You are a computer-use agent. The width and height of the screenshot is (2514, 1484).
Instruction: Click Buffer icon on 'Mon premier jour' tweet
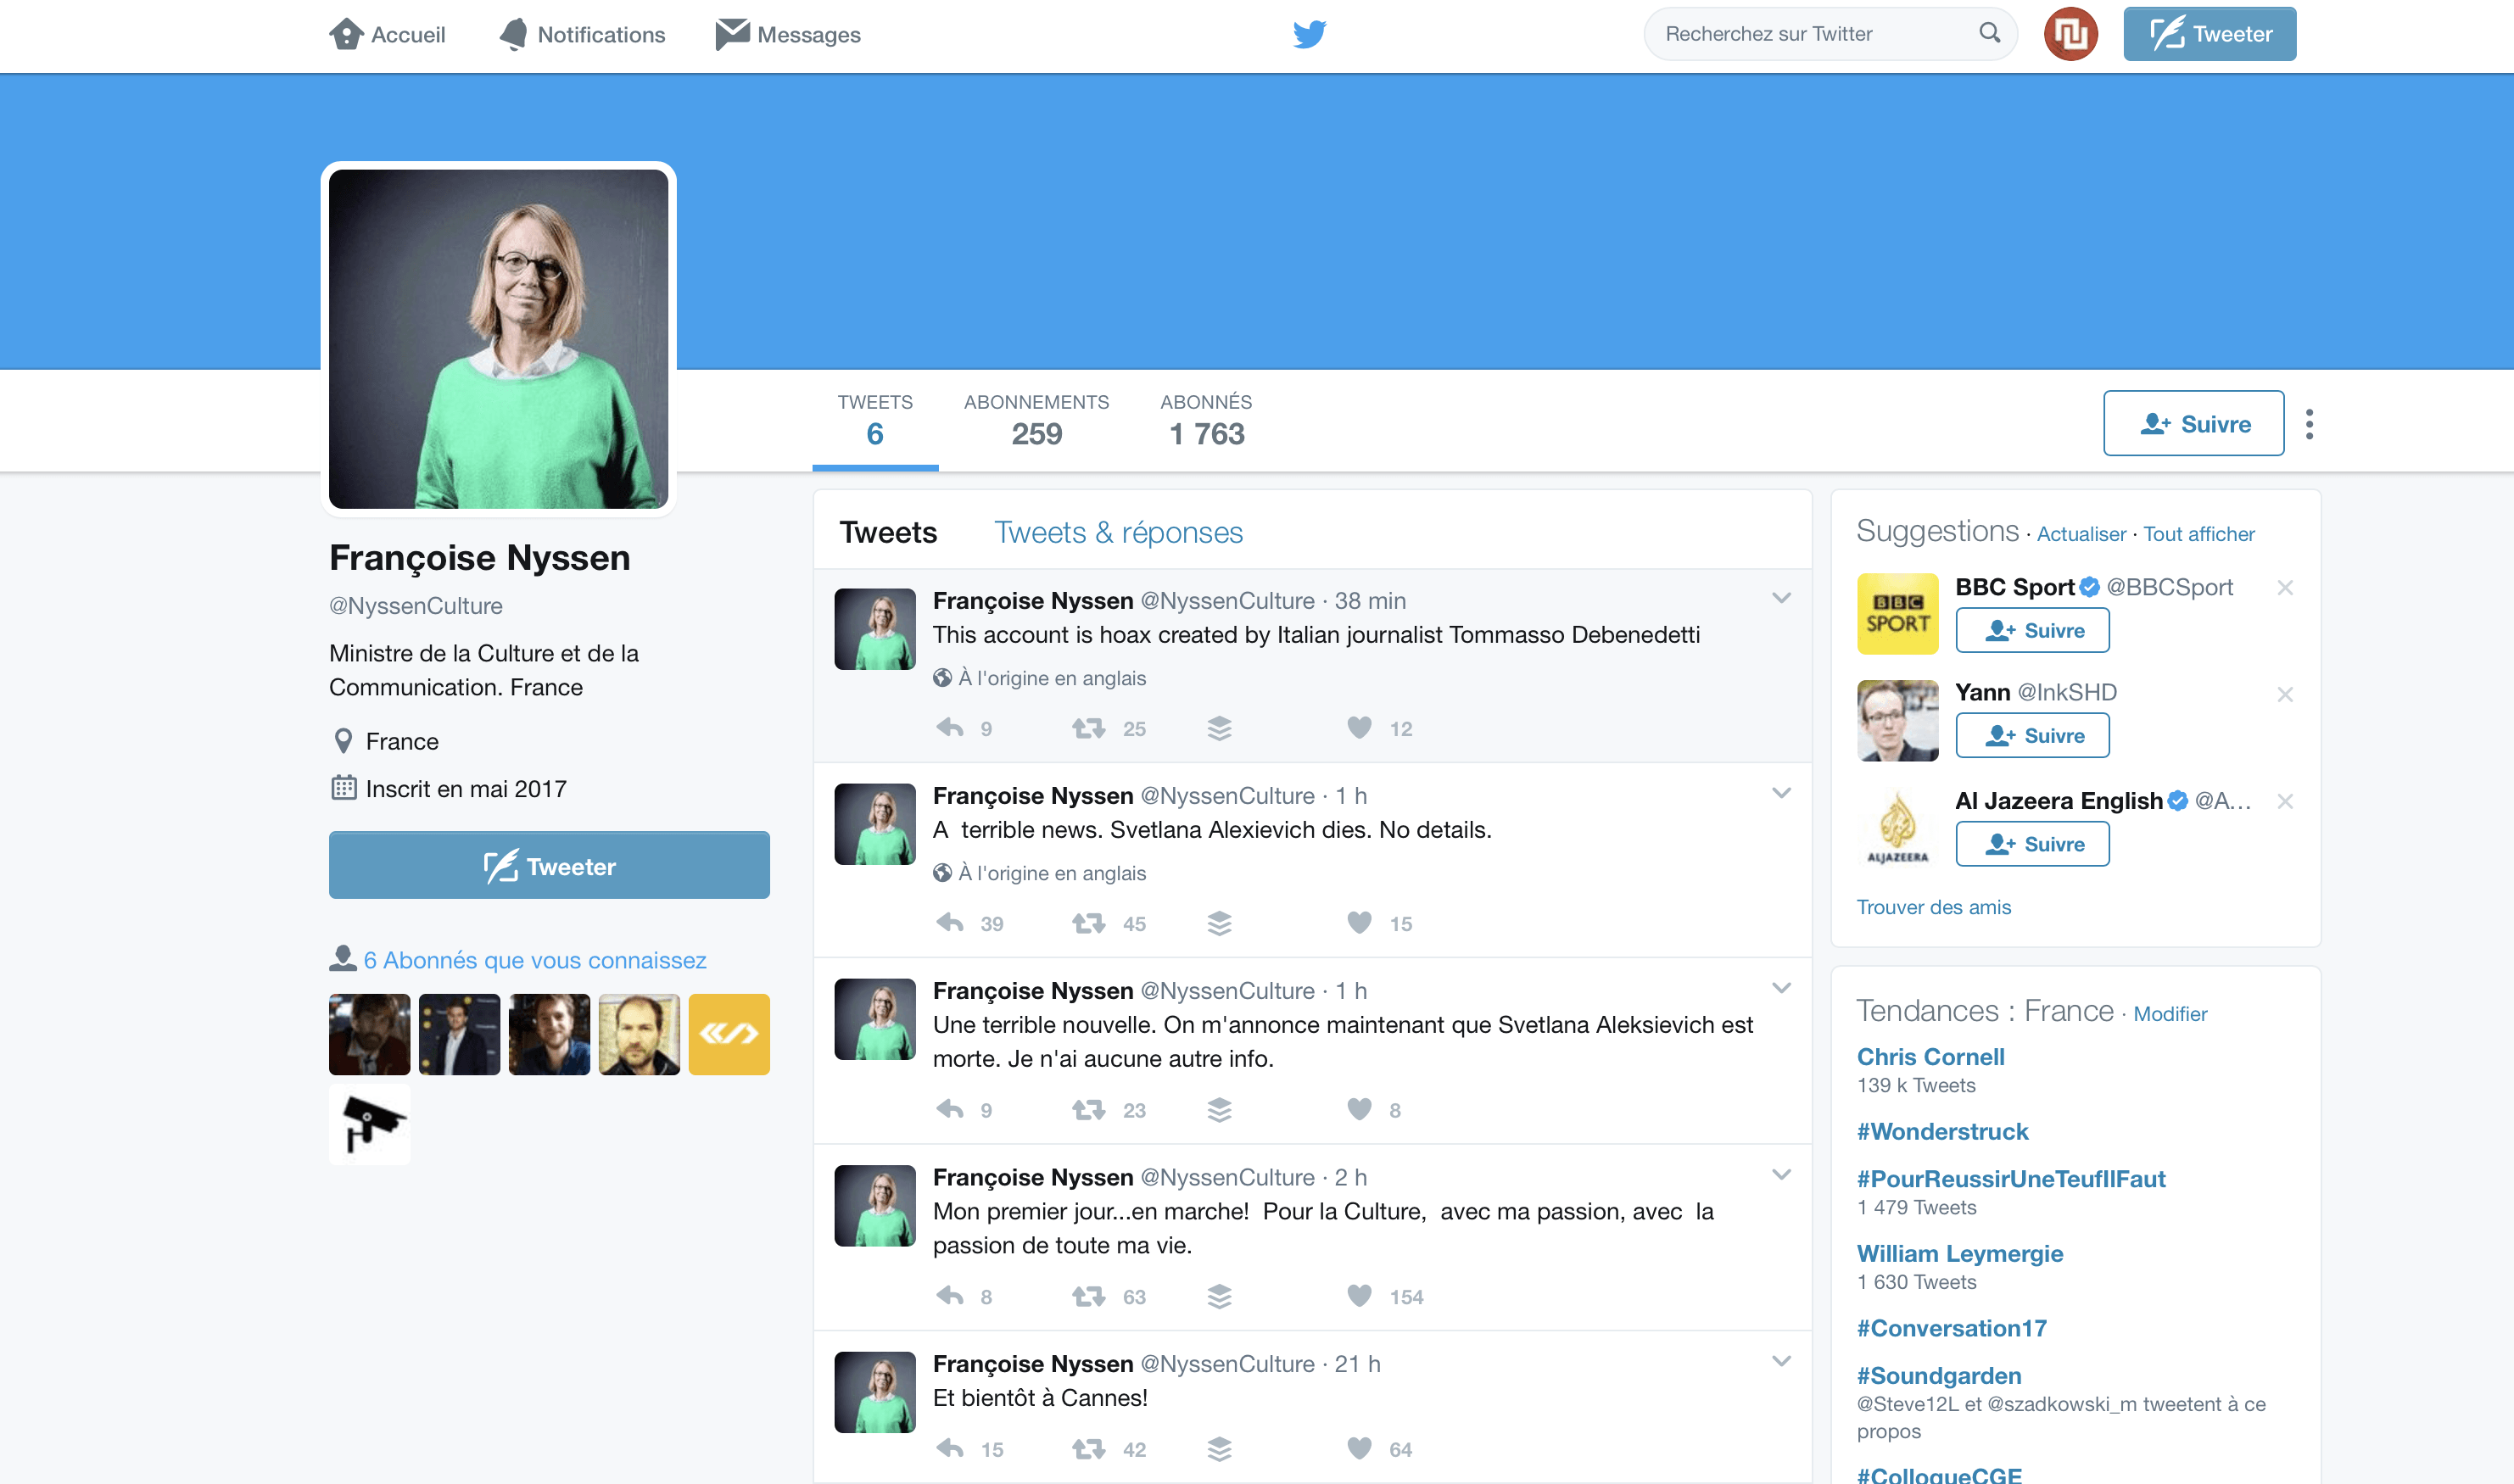(x=1219, y=1297)
